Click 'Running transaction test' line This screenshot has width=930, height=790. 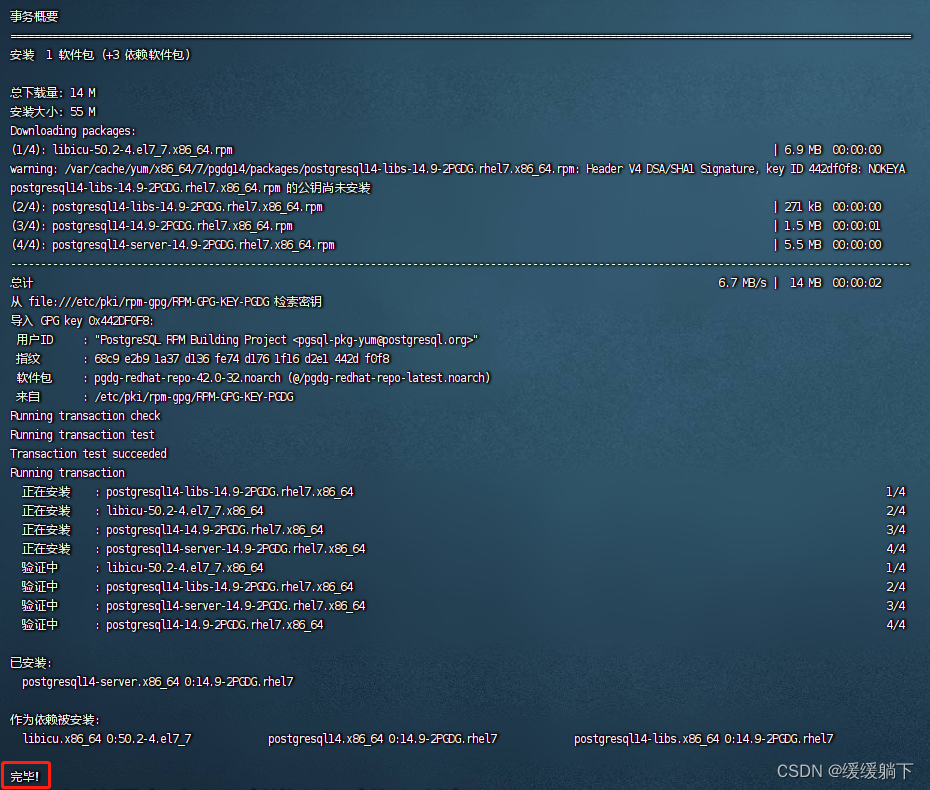[x=82, y=435]
